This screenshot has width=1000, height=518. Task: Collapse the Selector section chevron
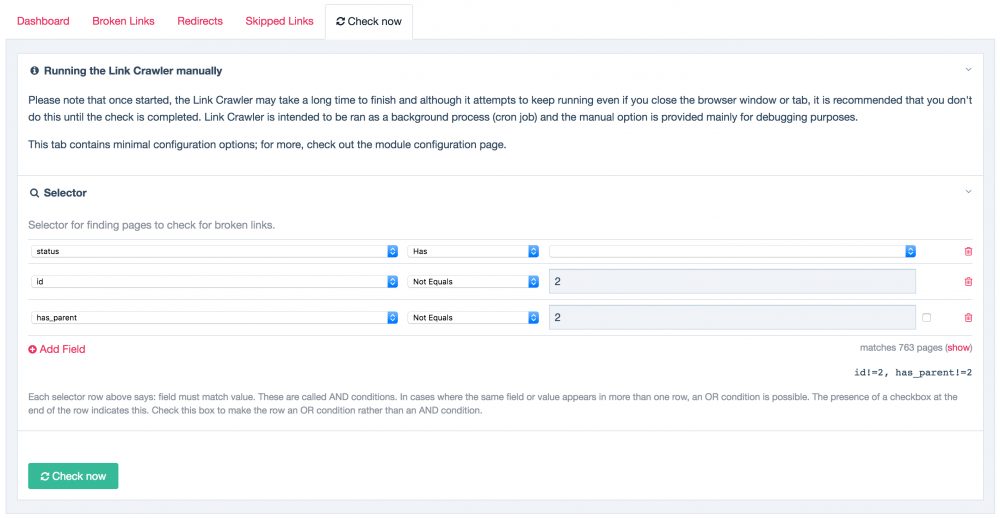968,191
